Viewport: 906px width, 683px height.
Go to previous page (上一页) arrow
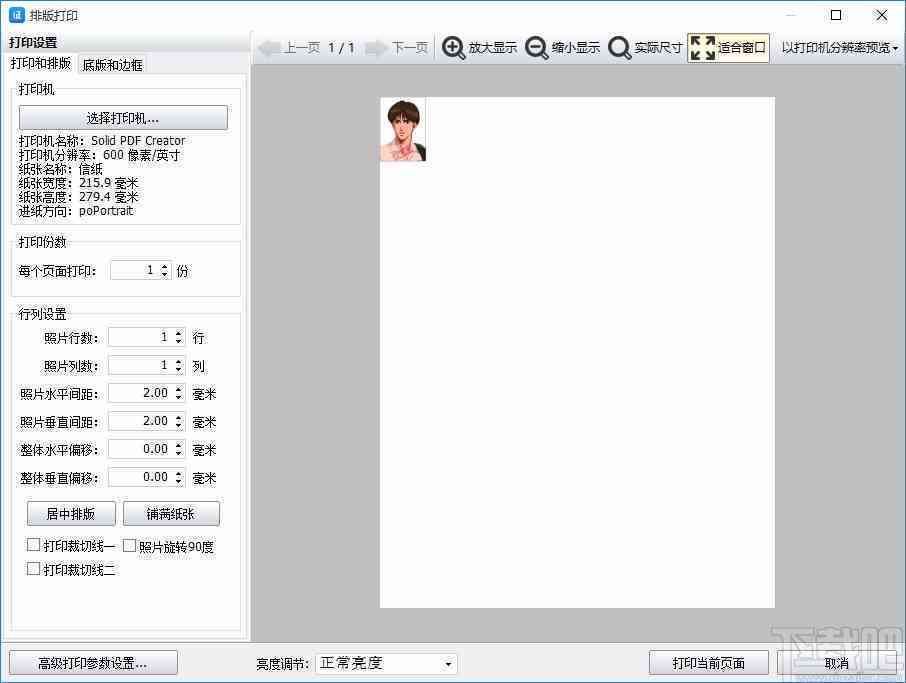coord(269,48)
